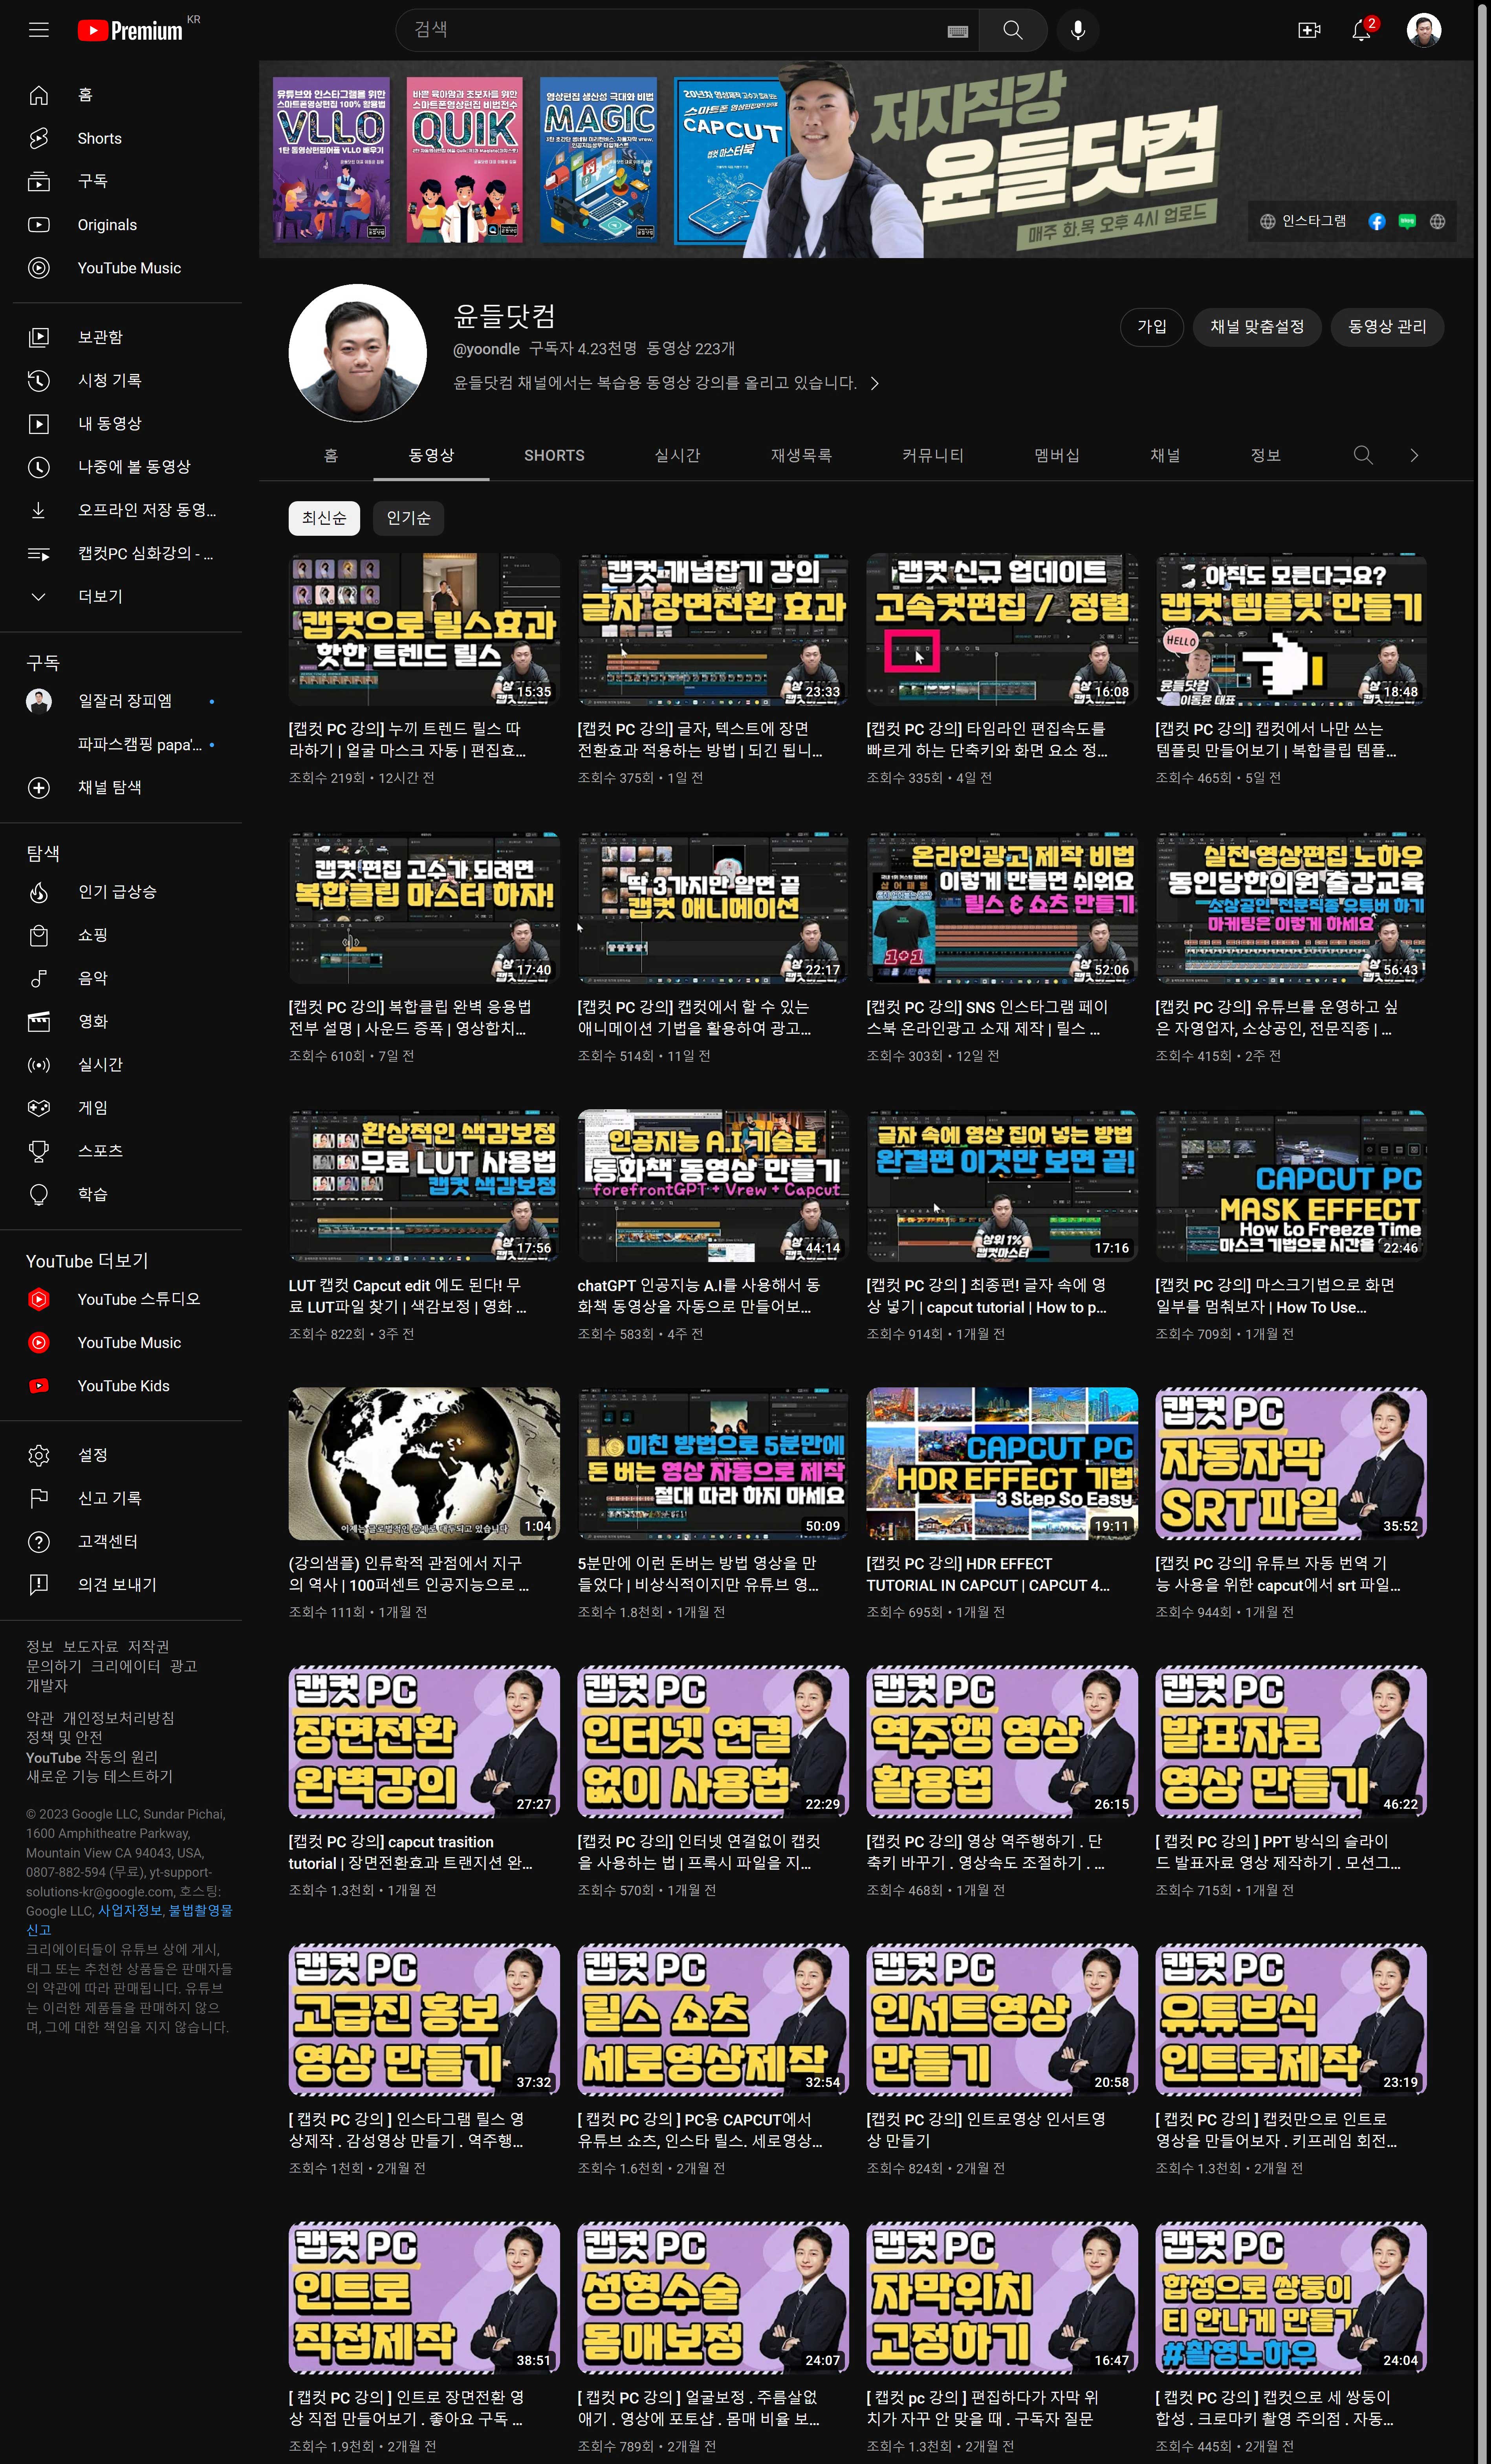The image size is (1491, 2464).
Task: Open title '5분만에 이런 돈버는 방법 영상을 만들었다'
Action: pos(698,1574)
